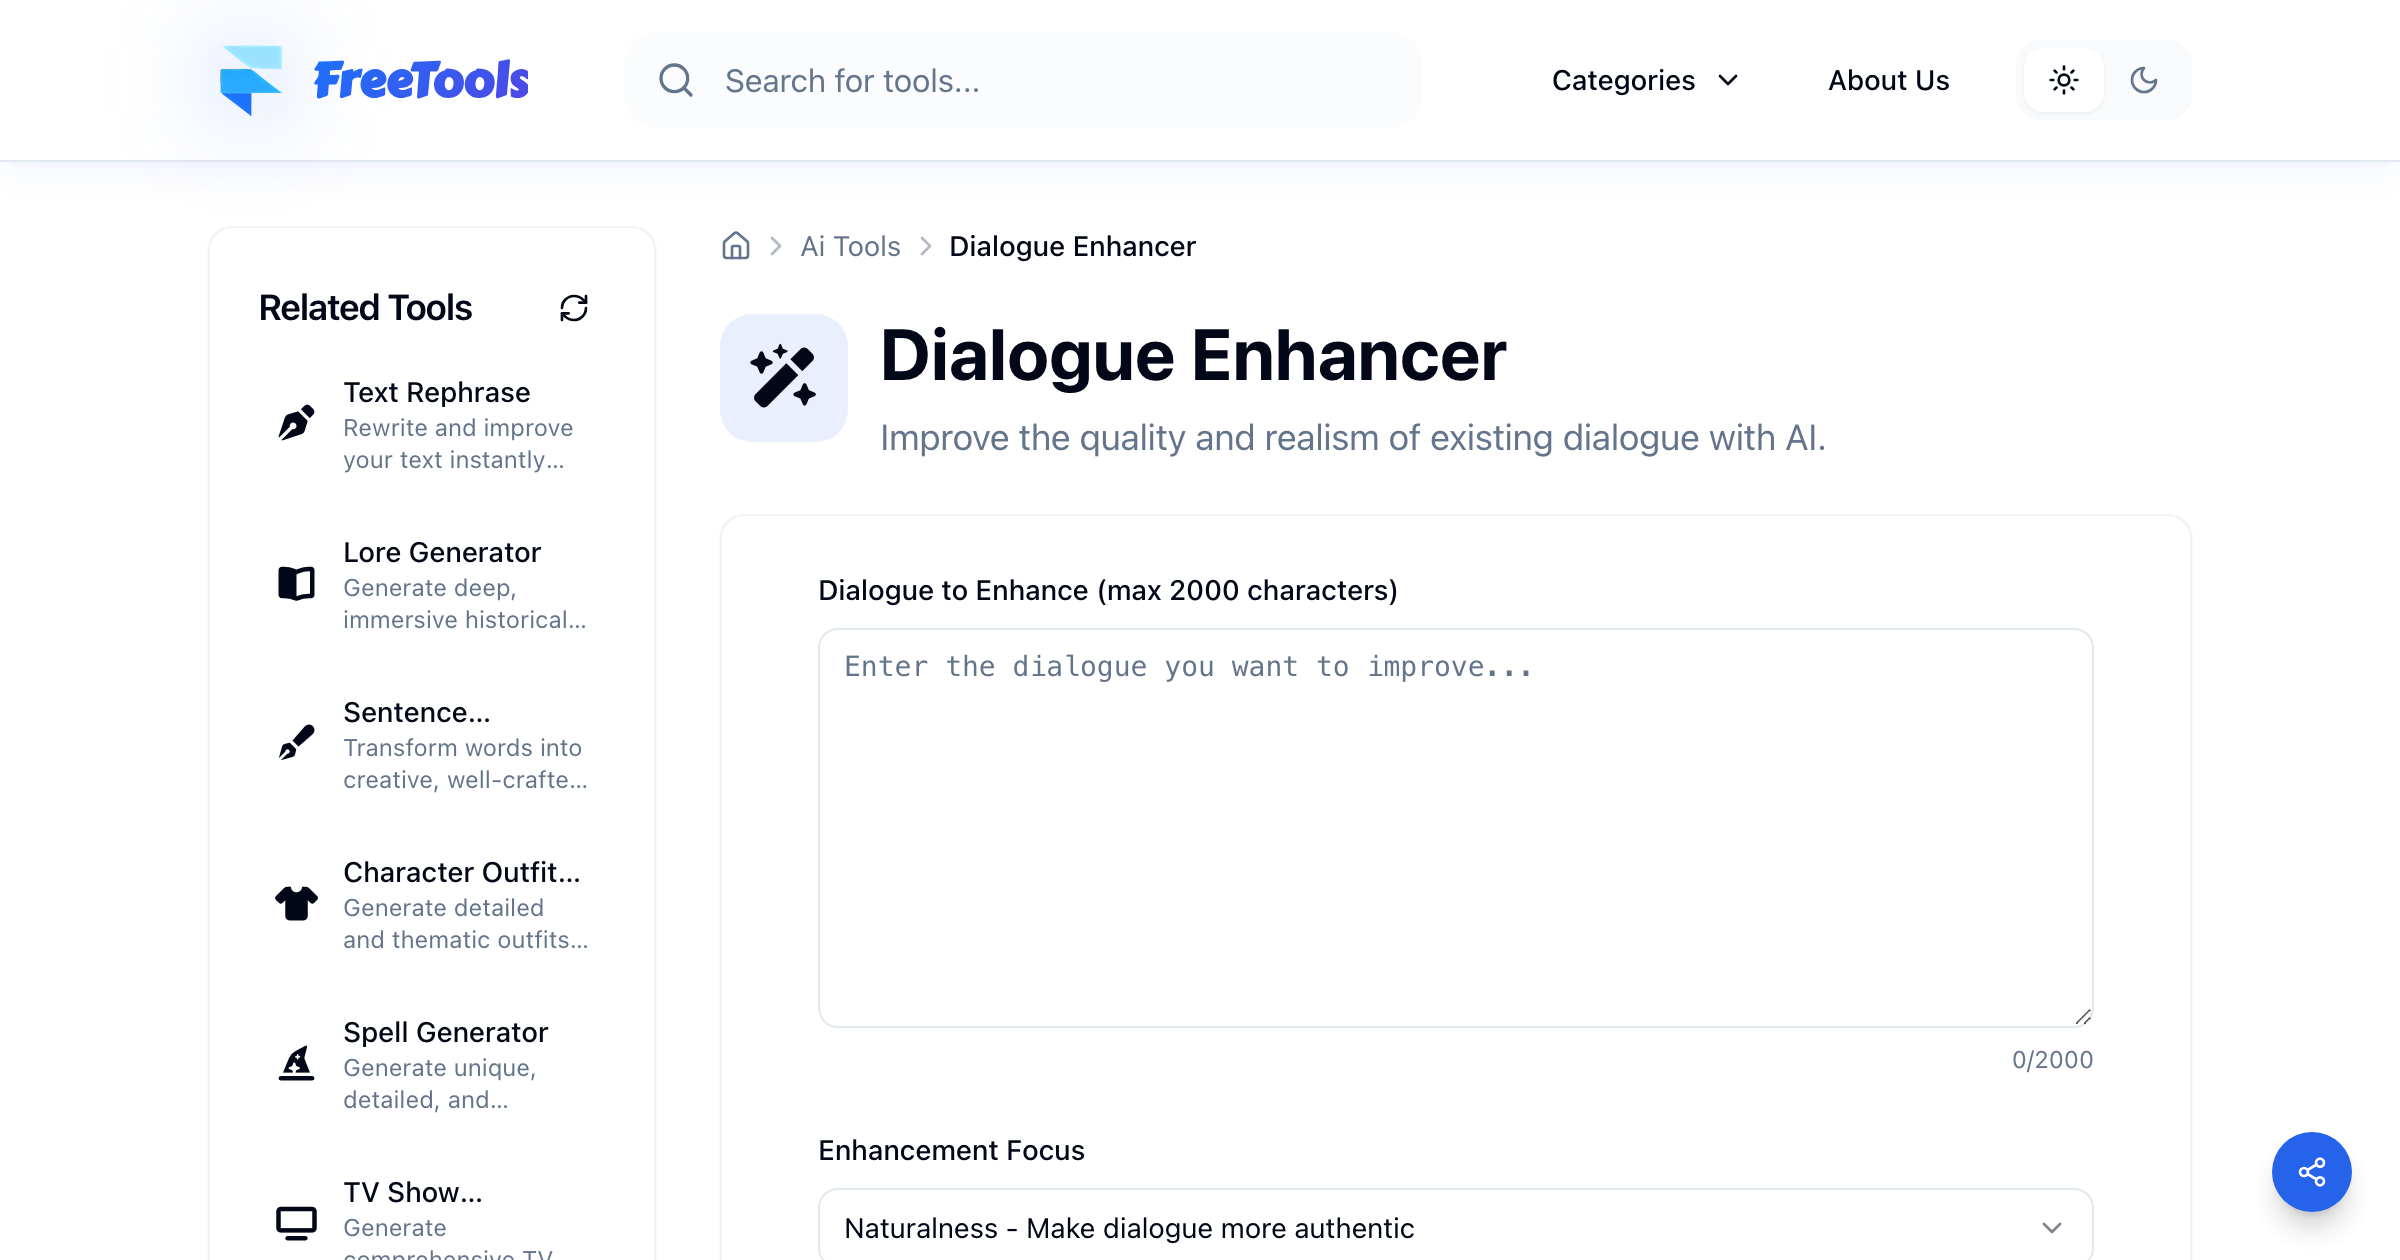Switch to dark mode moon icon

(2144, 80)
